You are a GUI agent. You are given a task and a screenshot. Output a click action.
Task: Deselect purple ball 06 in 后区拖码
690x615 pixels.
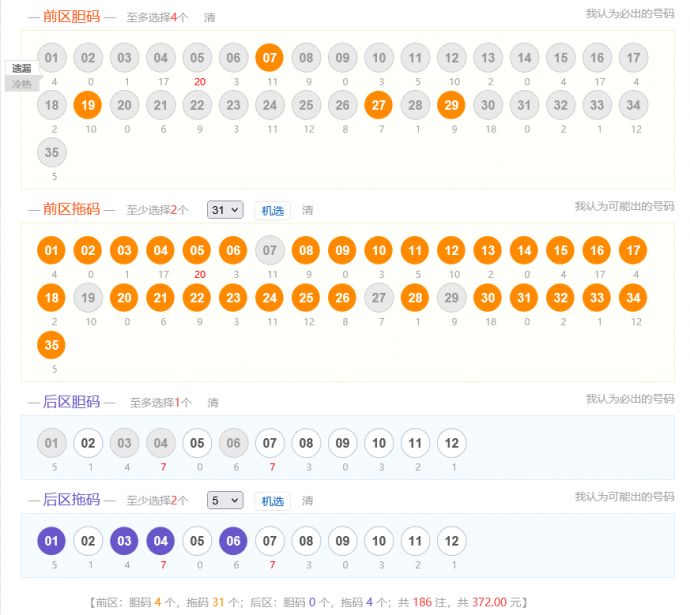[x=233, y=541]
